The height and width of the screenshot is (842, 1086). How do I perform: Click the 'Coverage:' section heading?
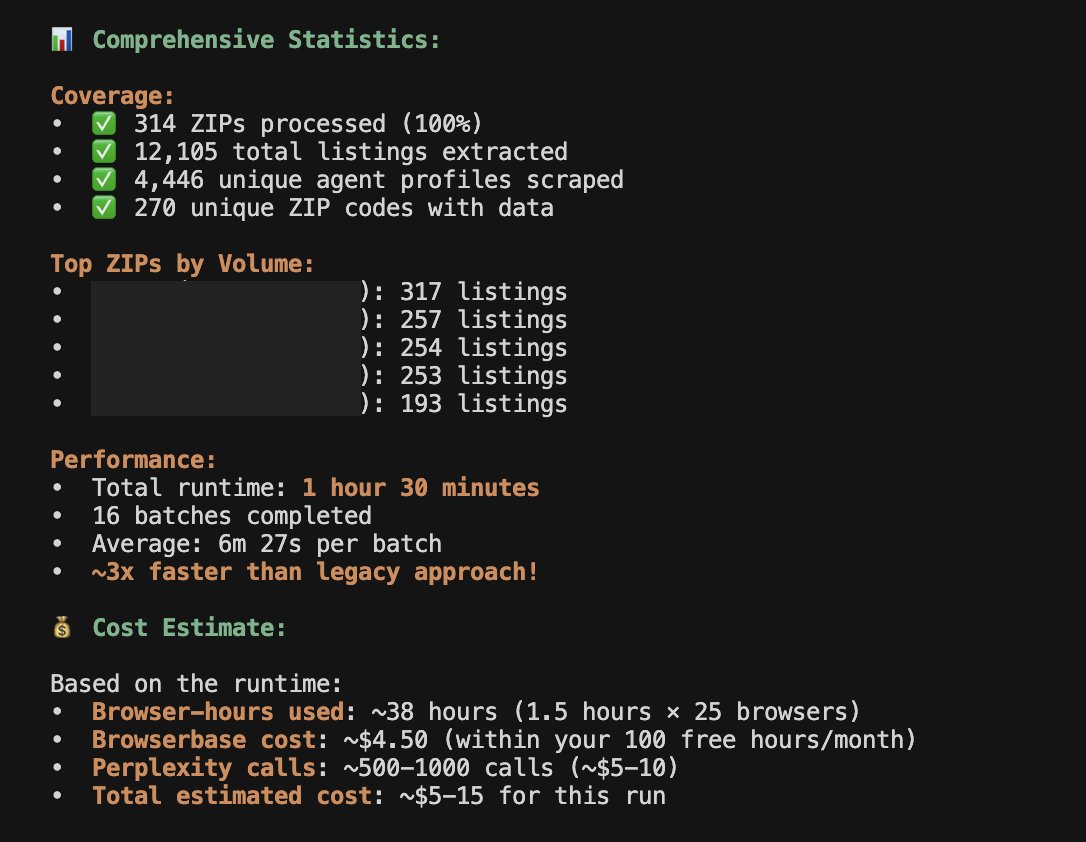coord(112,96)
